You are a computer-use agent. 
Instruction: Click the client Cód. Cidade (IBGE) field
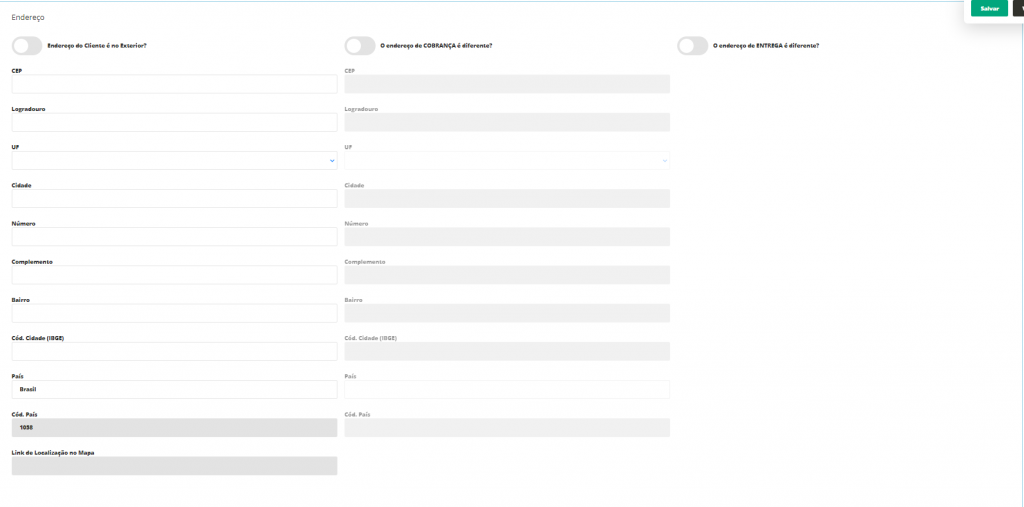174,352
